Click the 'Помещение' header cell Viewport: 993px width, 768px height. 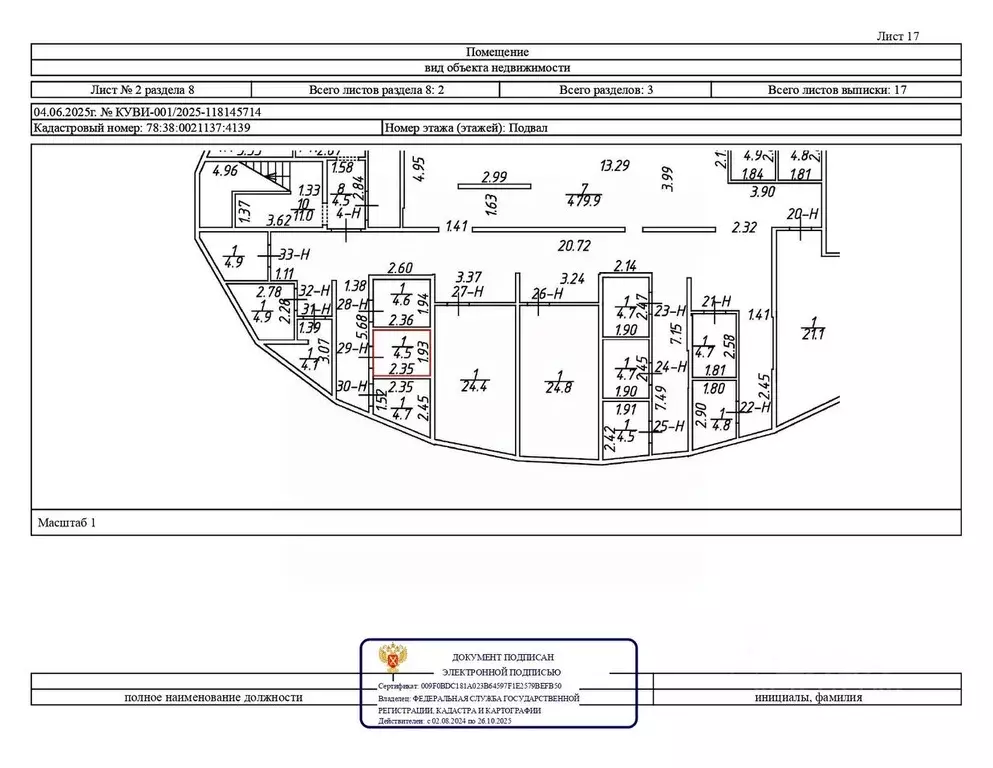point(496,52)
